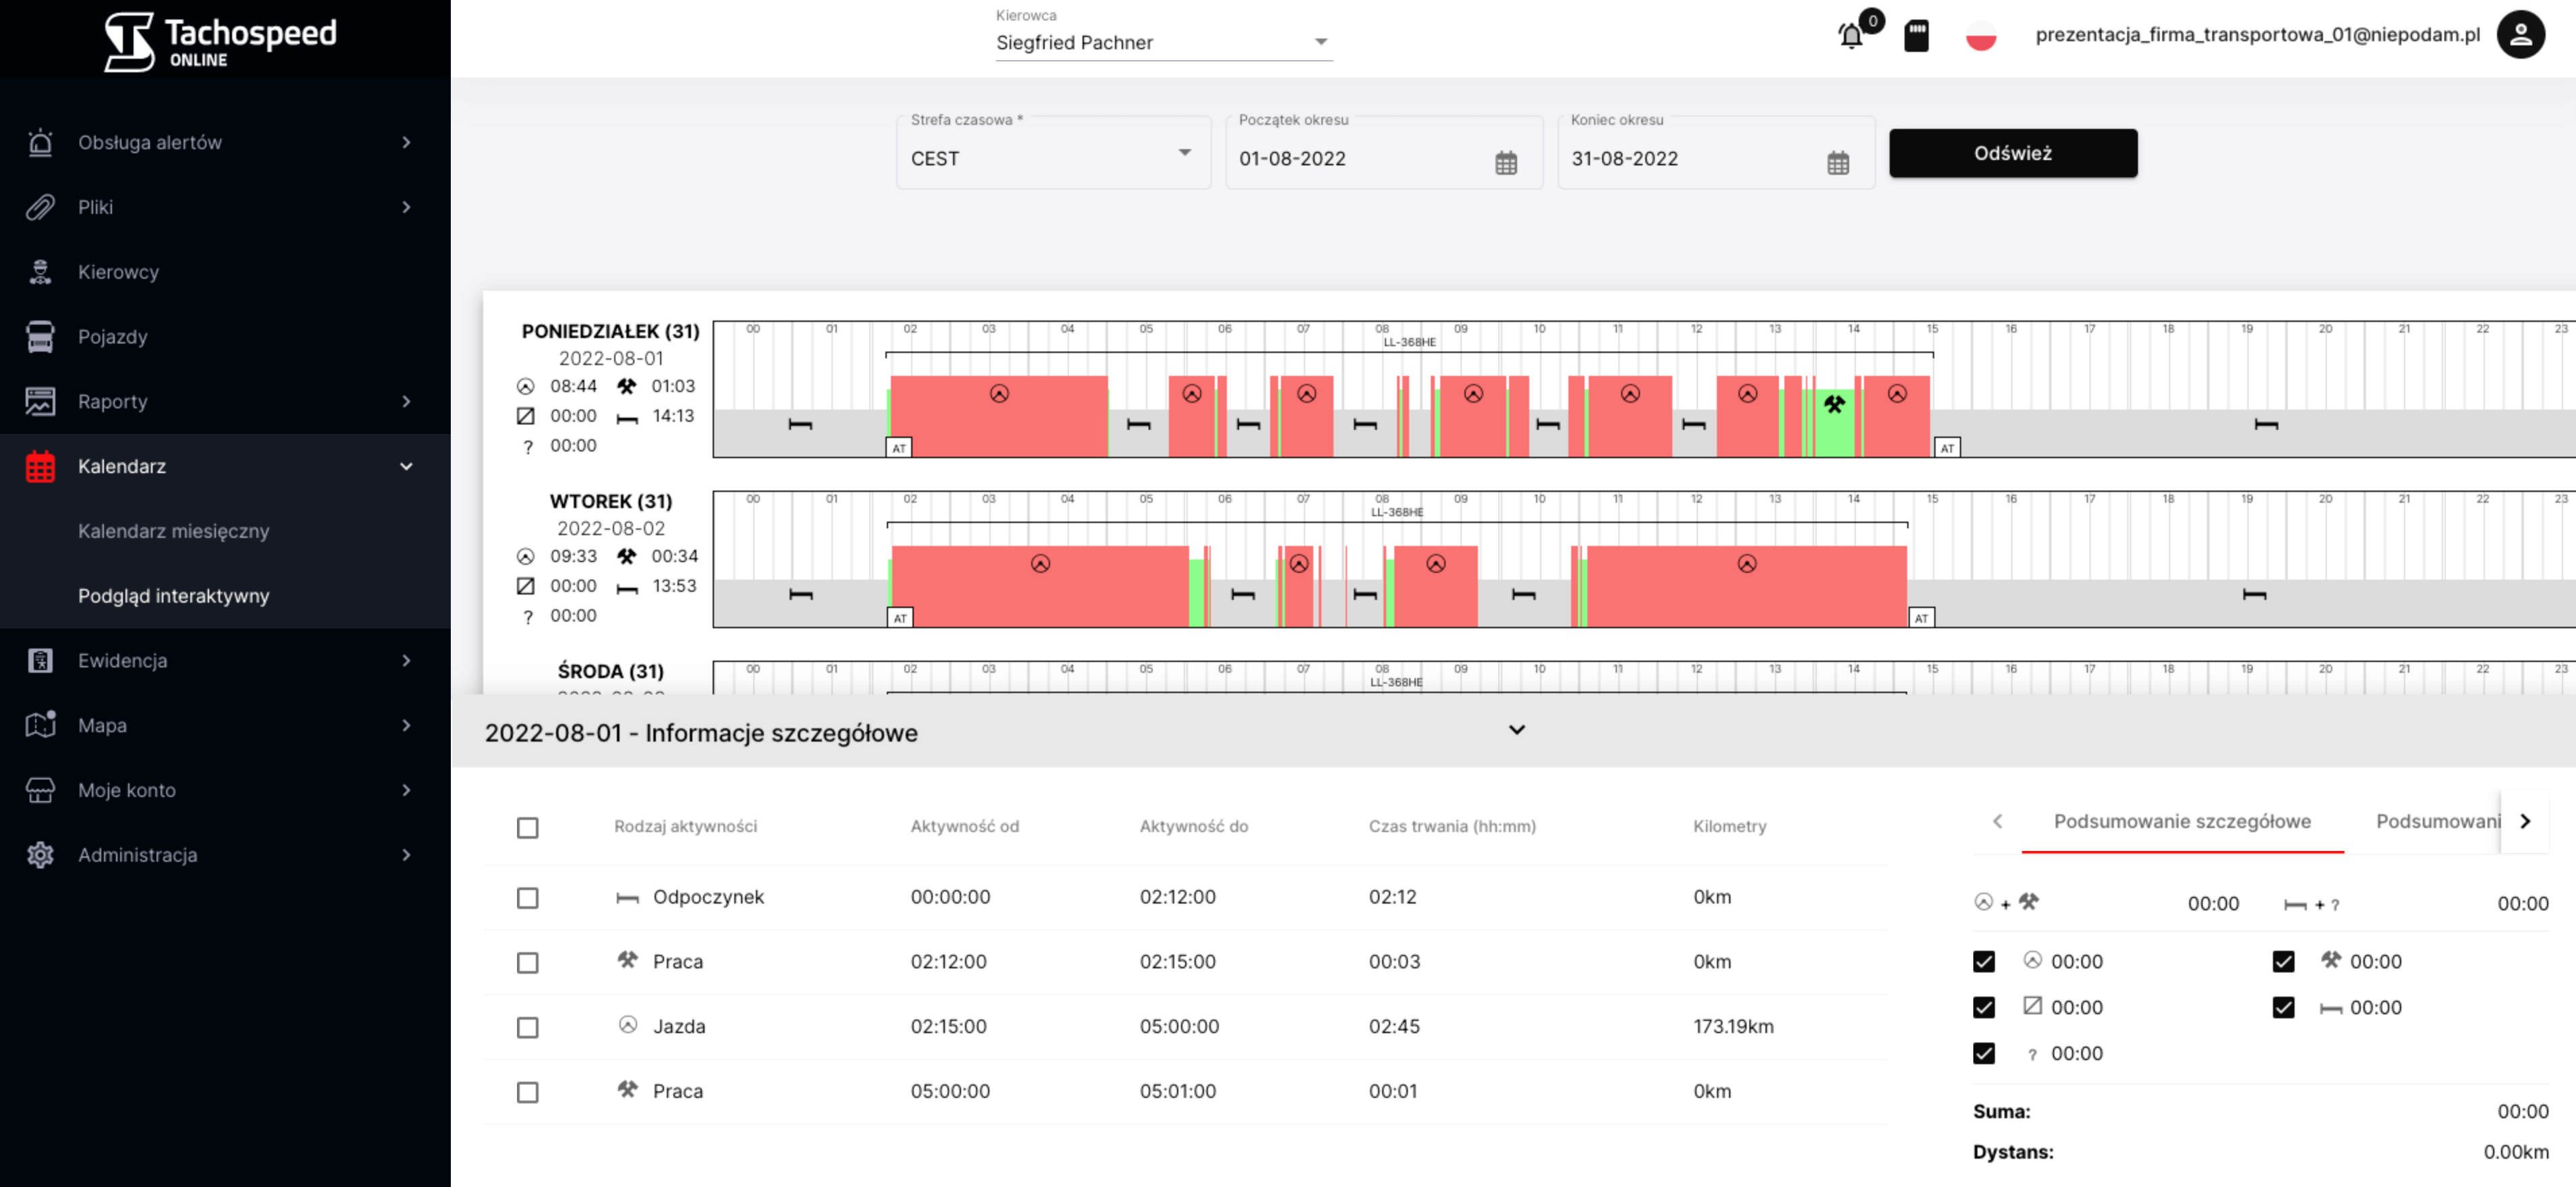Image resolution: width=2576 pixels, height=1187 pixels.
Task: Check the select-all checkbox in table header
Action: 528,827
